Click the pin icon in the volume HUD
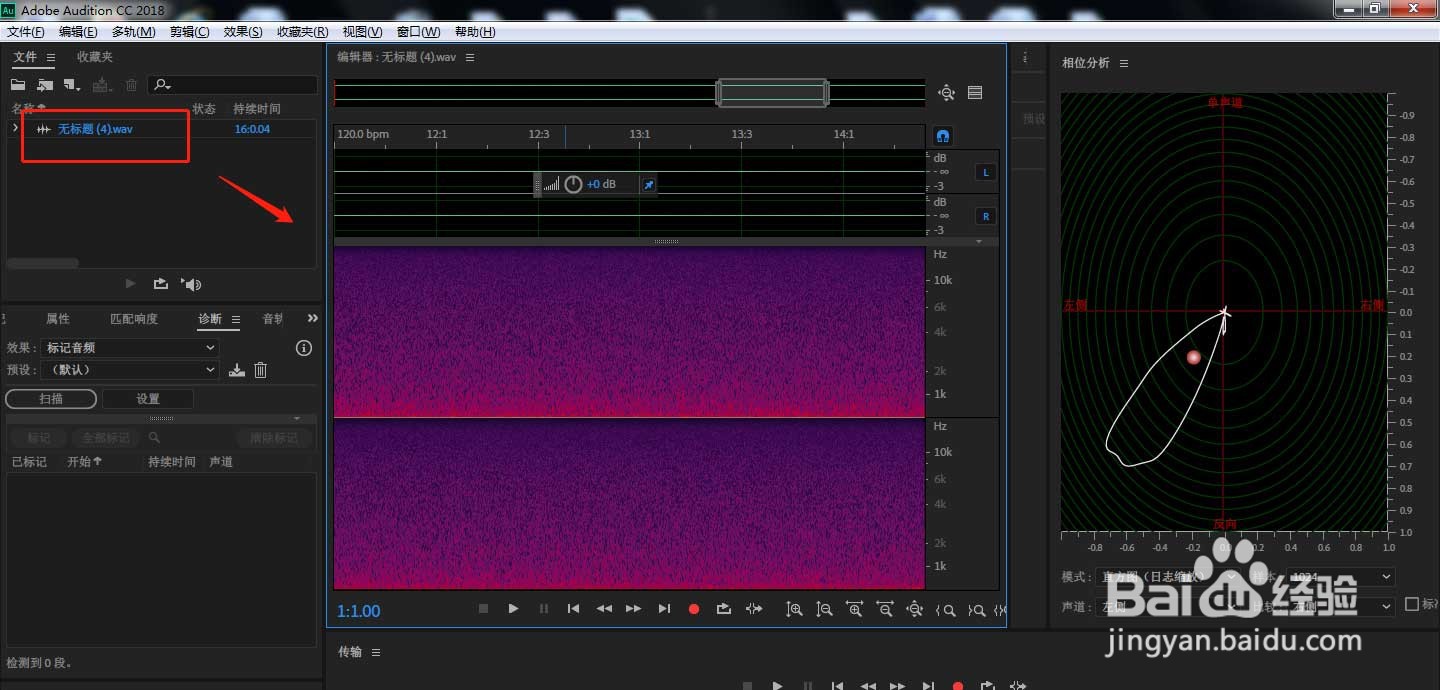Image resolution: width=1440 pixels, height=690 pixels. pos(648,185)
